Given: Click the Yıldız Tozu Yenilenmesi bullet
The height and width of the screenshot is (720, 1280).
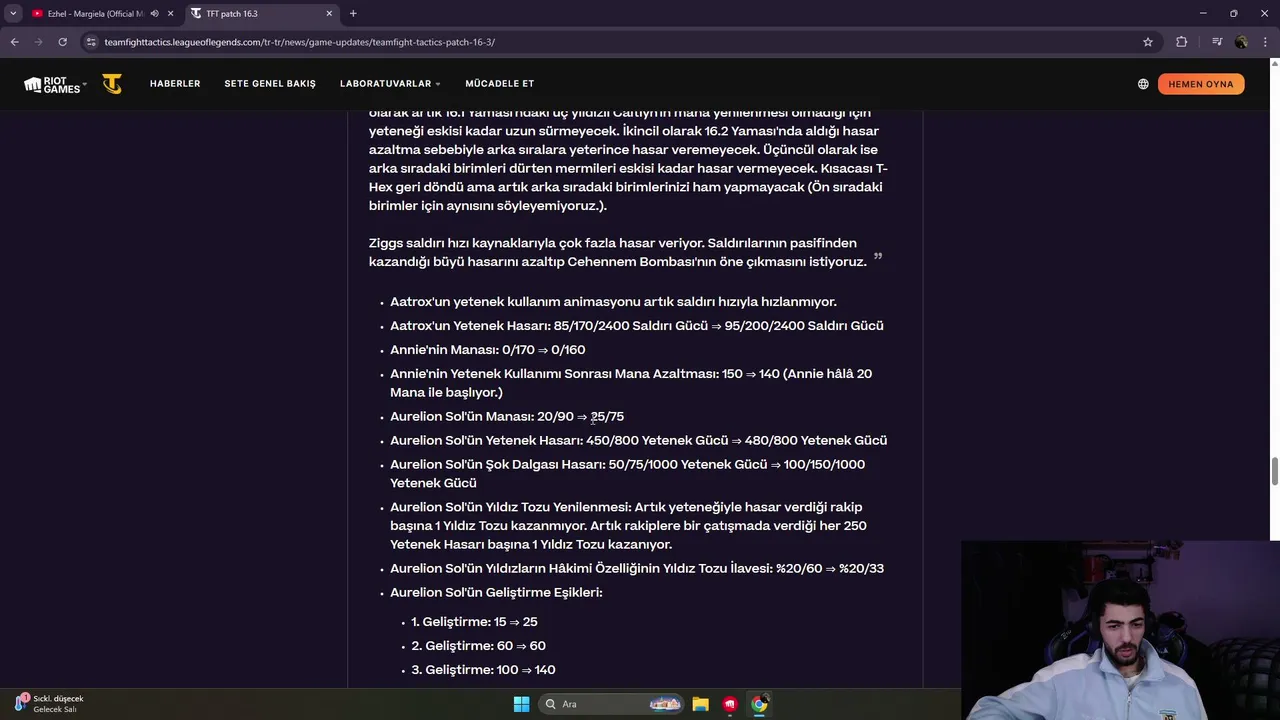Looking at the screenshot, I should pos(628,526).
